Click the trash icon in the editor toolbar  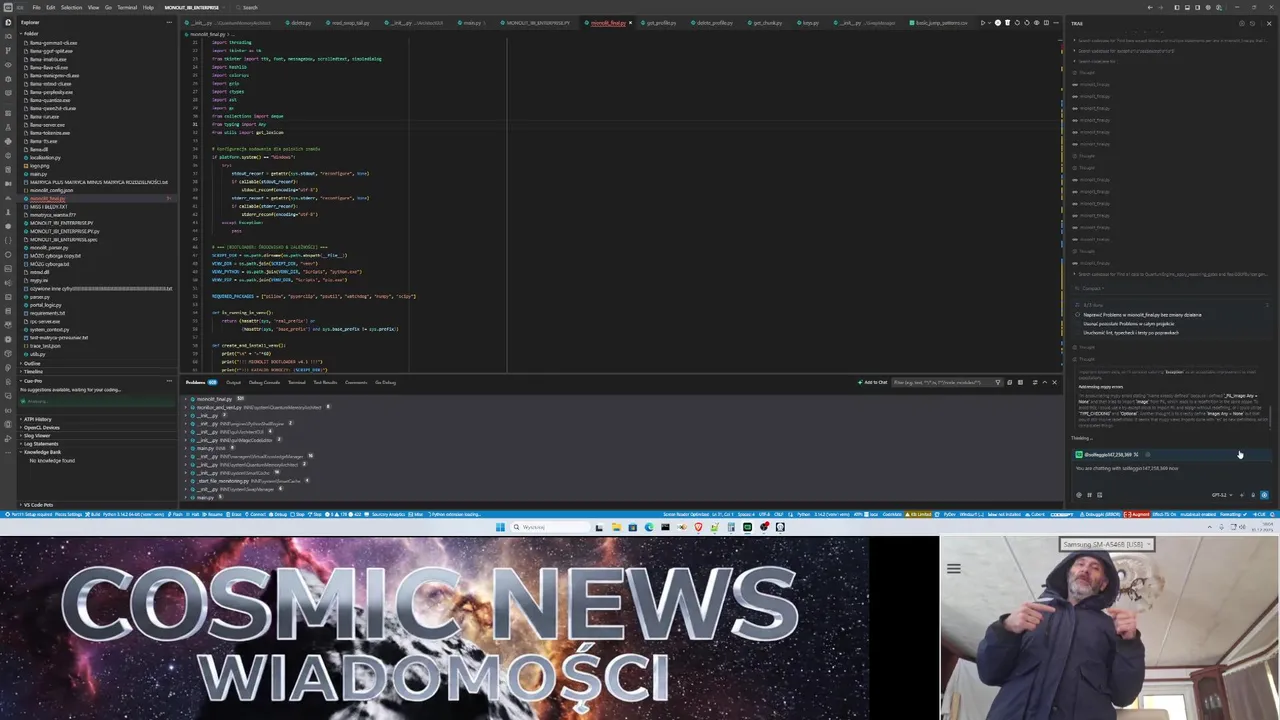[1008, 23]
